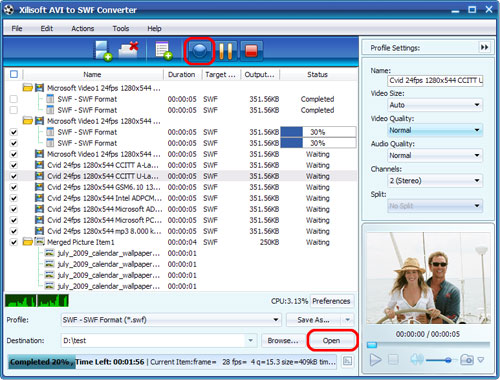
Task: Open the Edit menu
Action: pyautogui.click(x=46, y=28)
